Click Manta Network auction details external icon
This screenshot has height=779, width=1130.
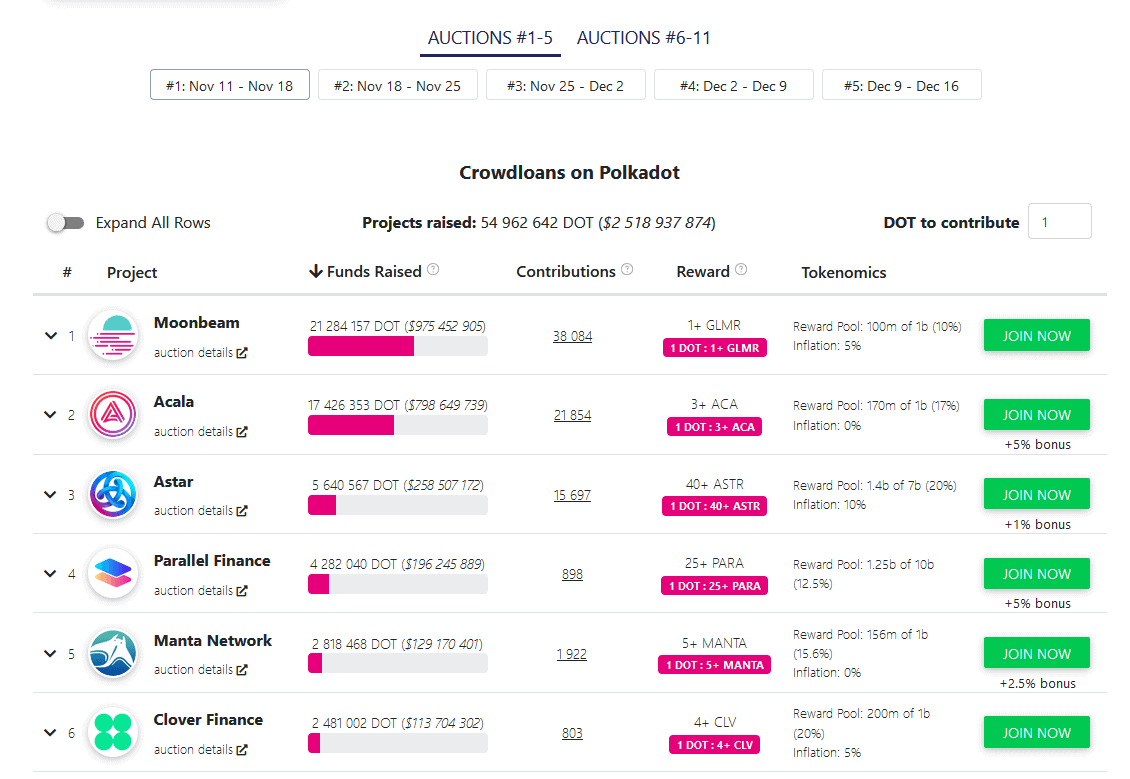click(242, 670)
